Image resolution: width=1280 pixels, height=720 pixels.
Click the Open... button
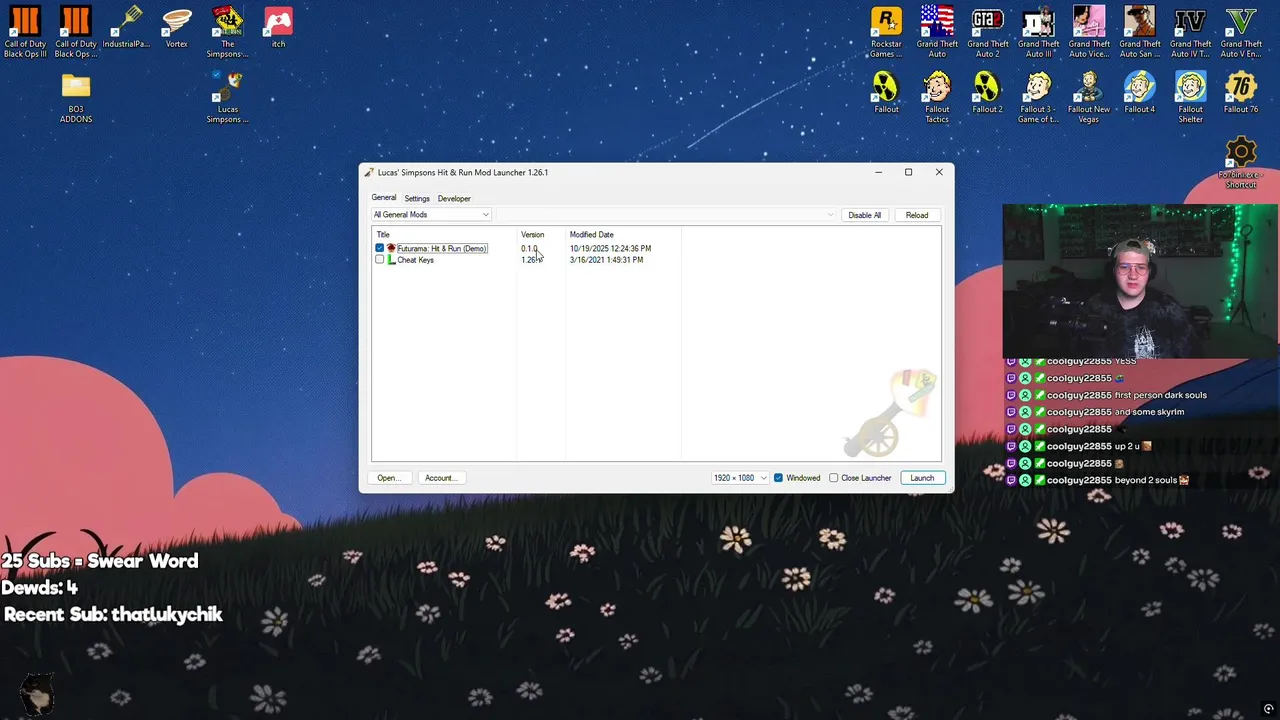[389, 478]
